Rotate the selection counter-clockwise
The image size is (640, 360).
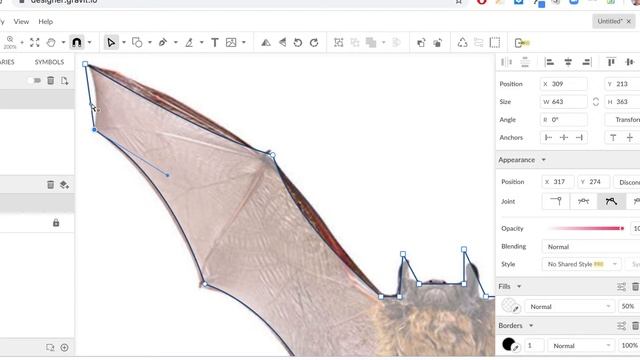point(298,42)
